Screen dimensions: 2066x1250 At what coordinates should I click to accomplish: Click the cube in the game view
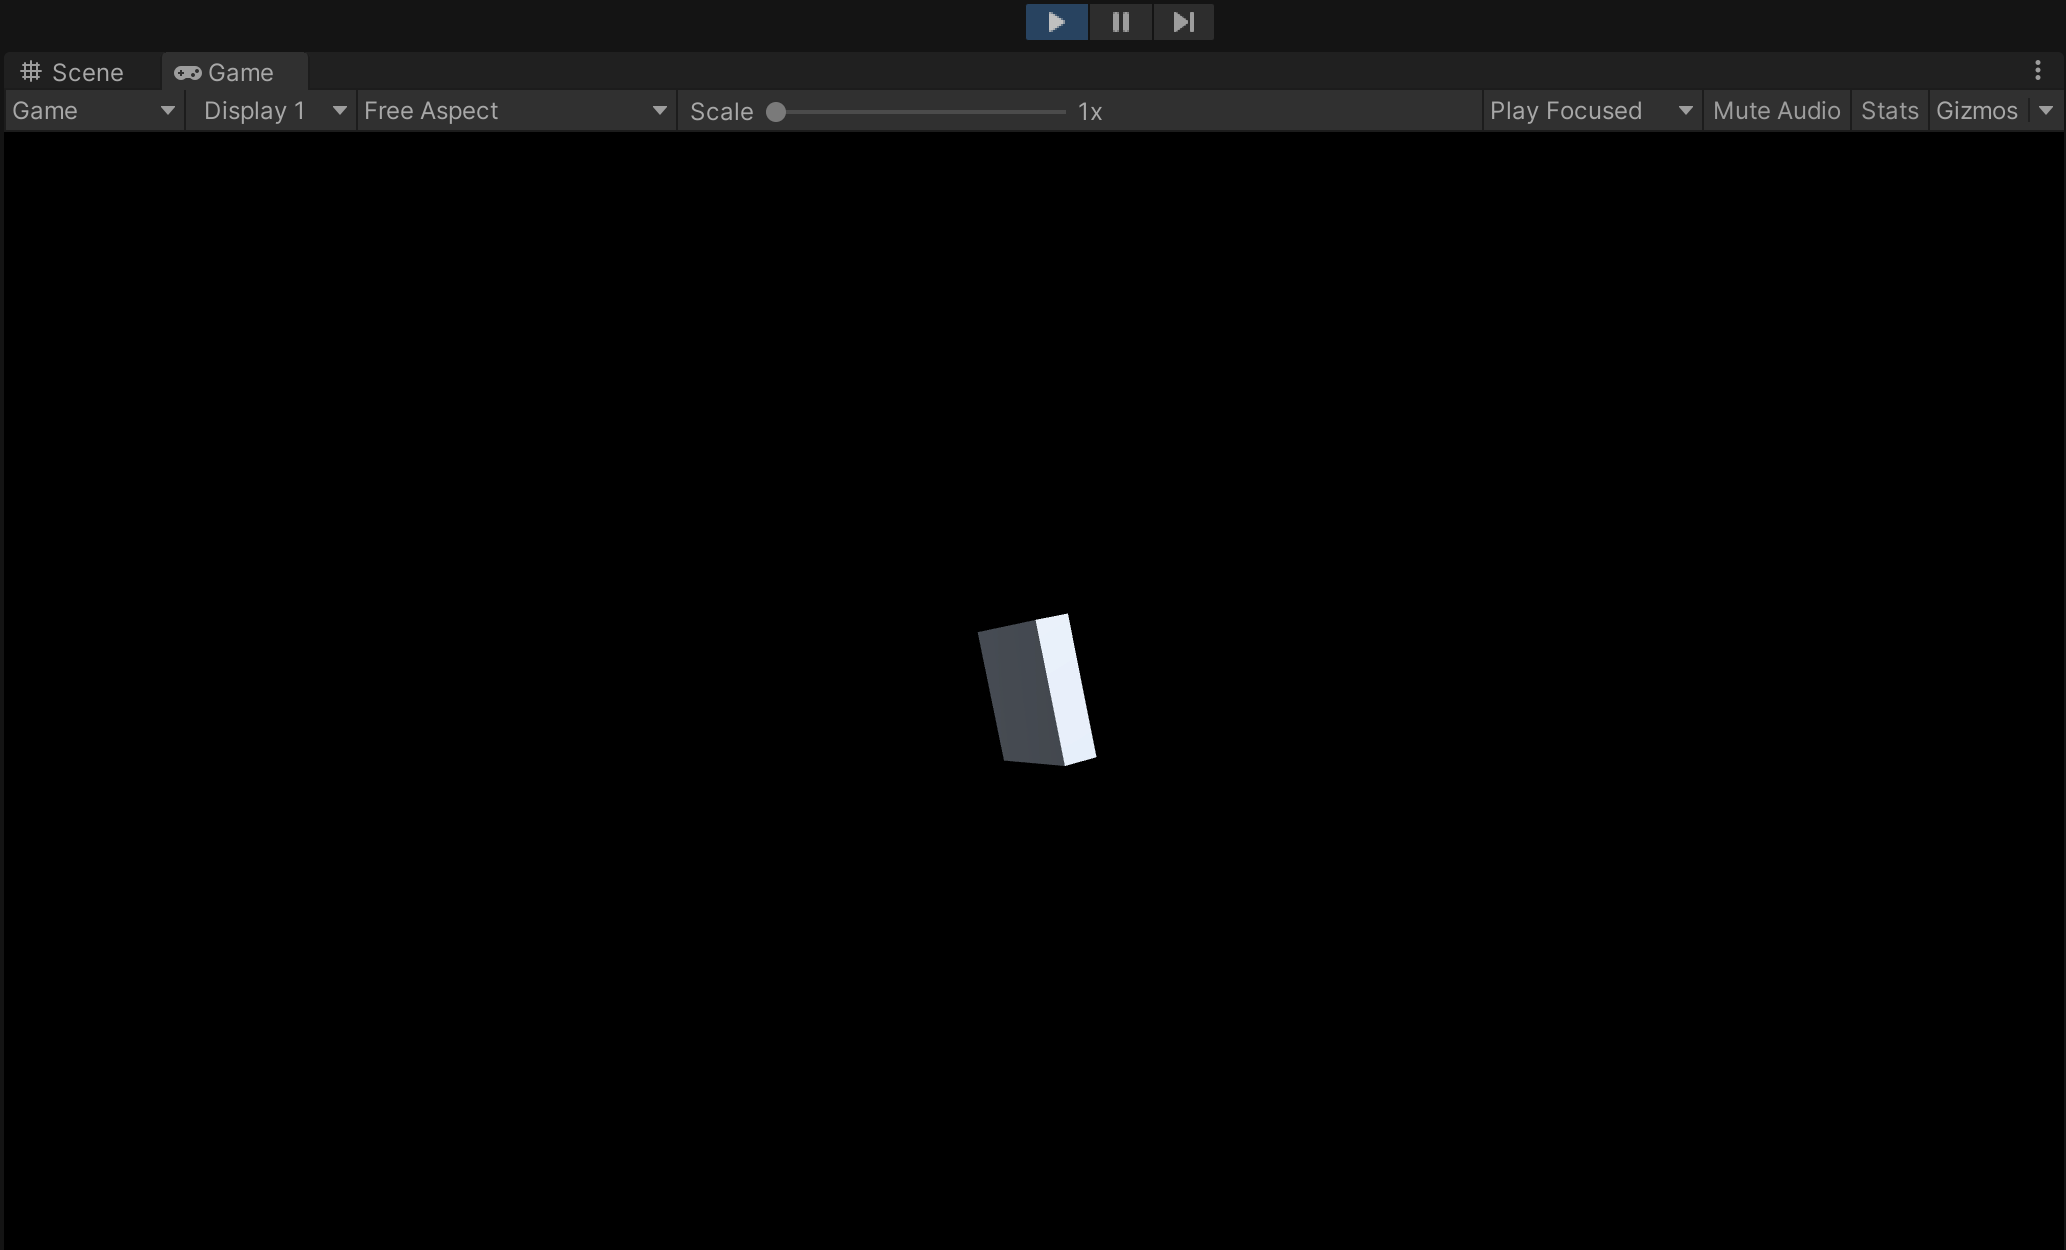[1036, 690]
